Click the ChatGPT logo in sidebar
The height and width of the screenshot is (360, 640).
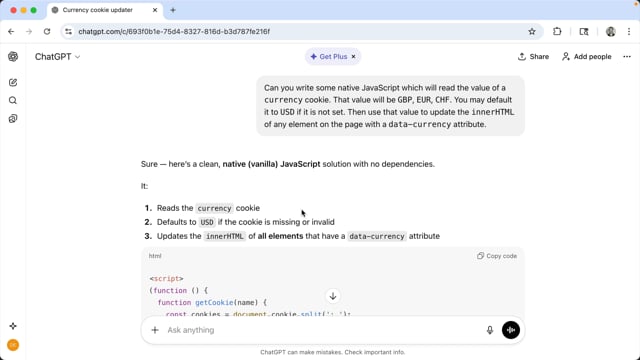coord(13,57)
